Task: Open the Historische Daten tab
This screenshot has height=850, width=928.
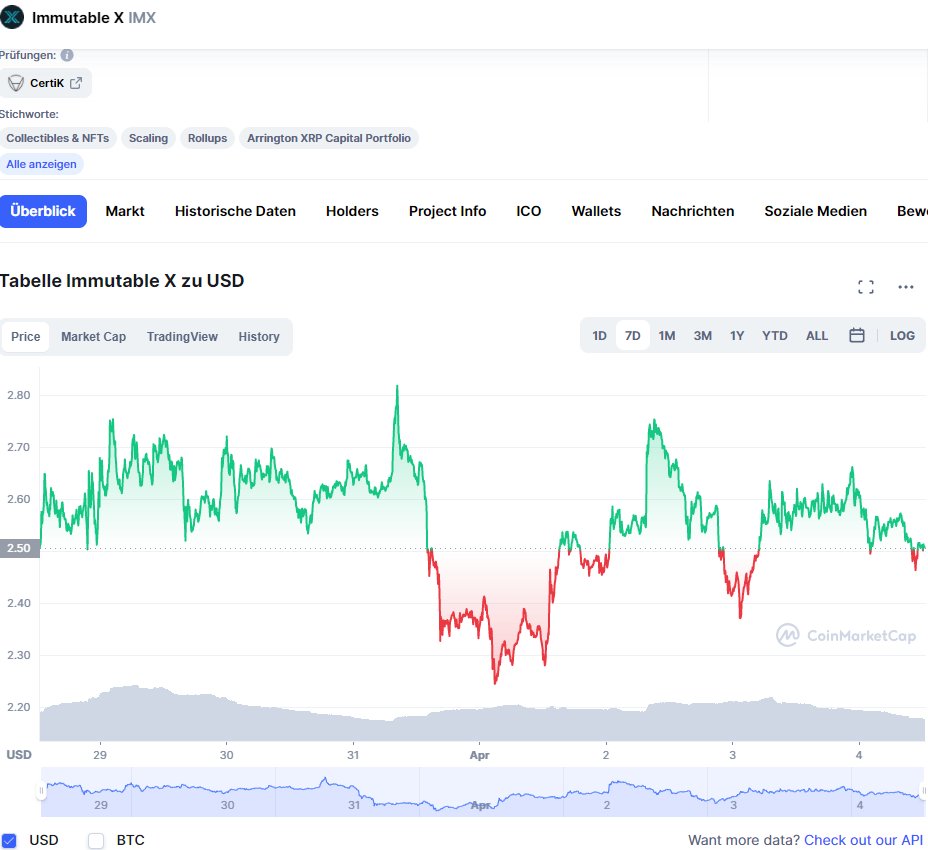Action: coord(235,211)
